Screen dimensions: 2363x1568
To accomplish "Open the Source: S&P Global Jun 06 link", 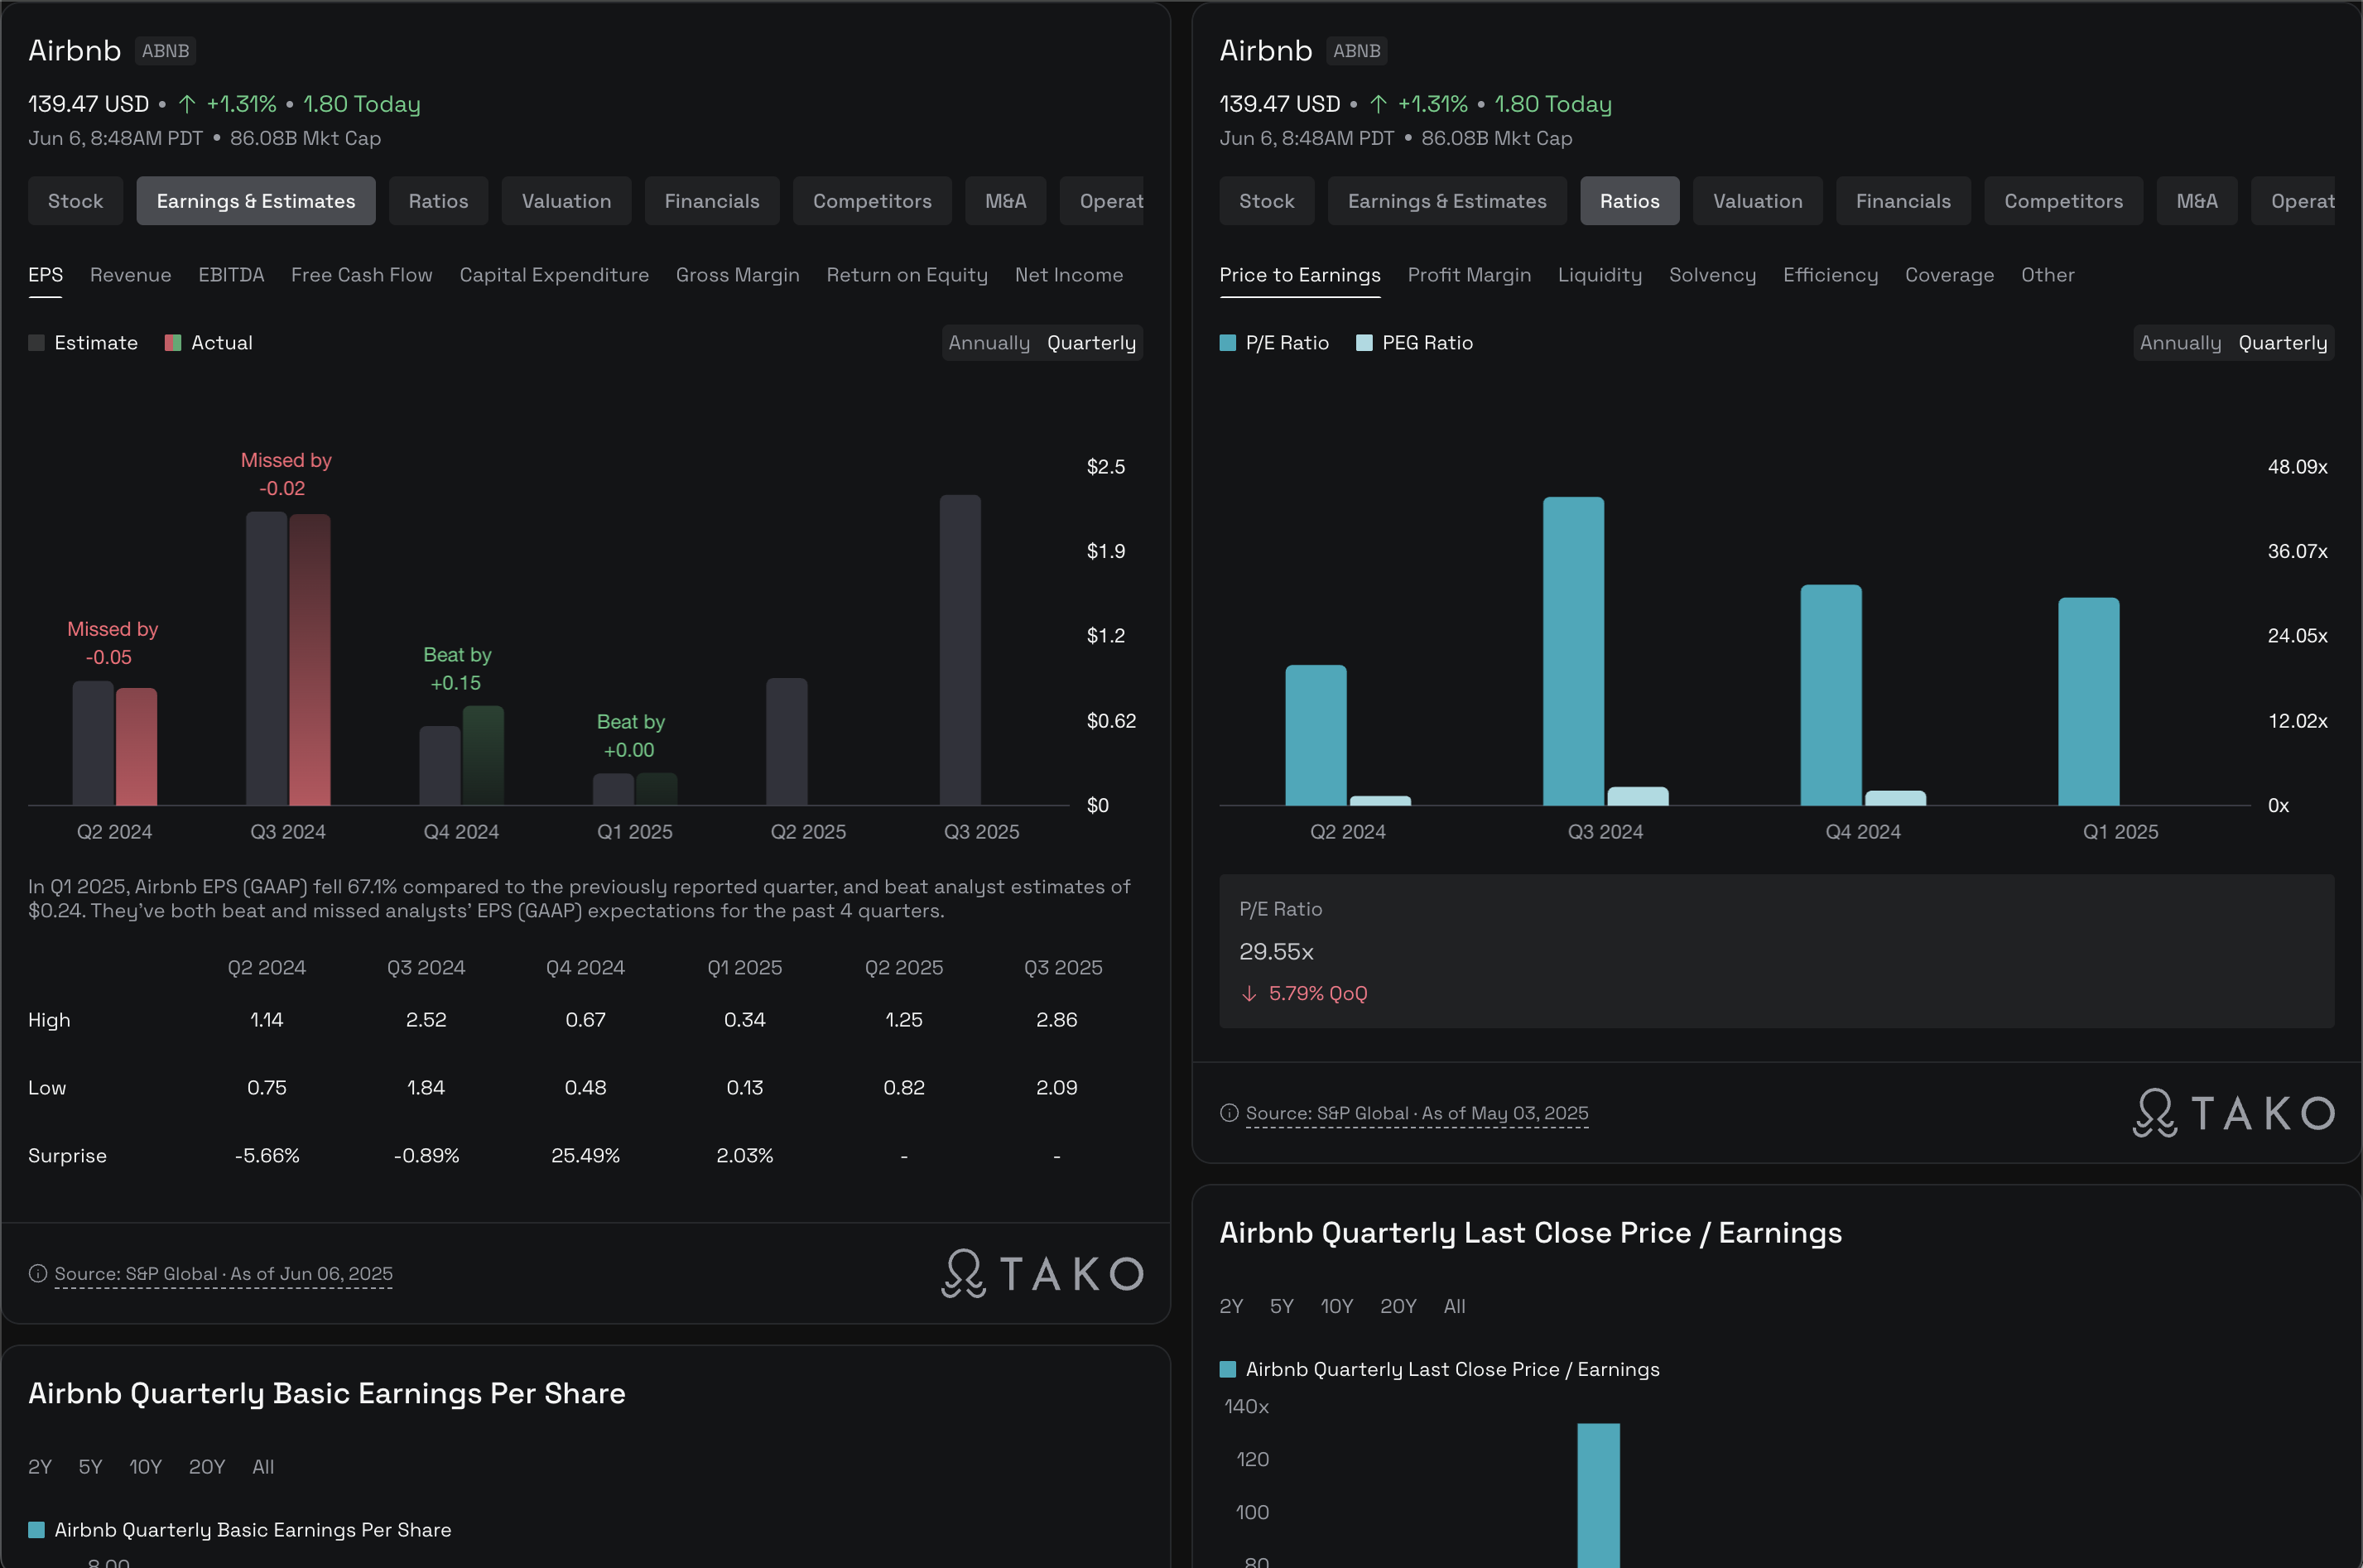I will coord(223,1274).
